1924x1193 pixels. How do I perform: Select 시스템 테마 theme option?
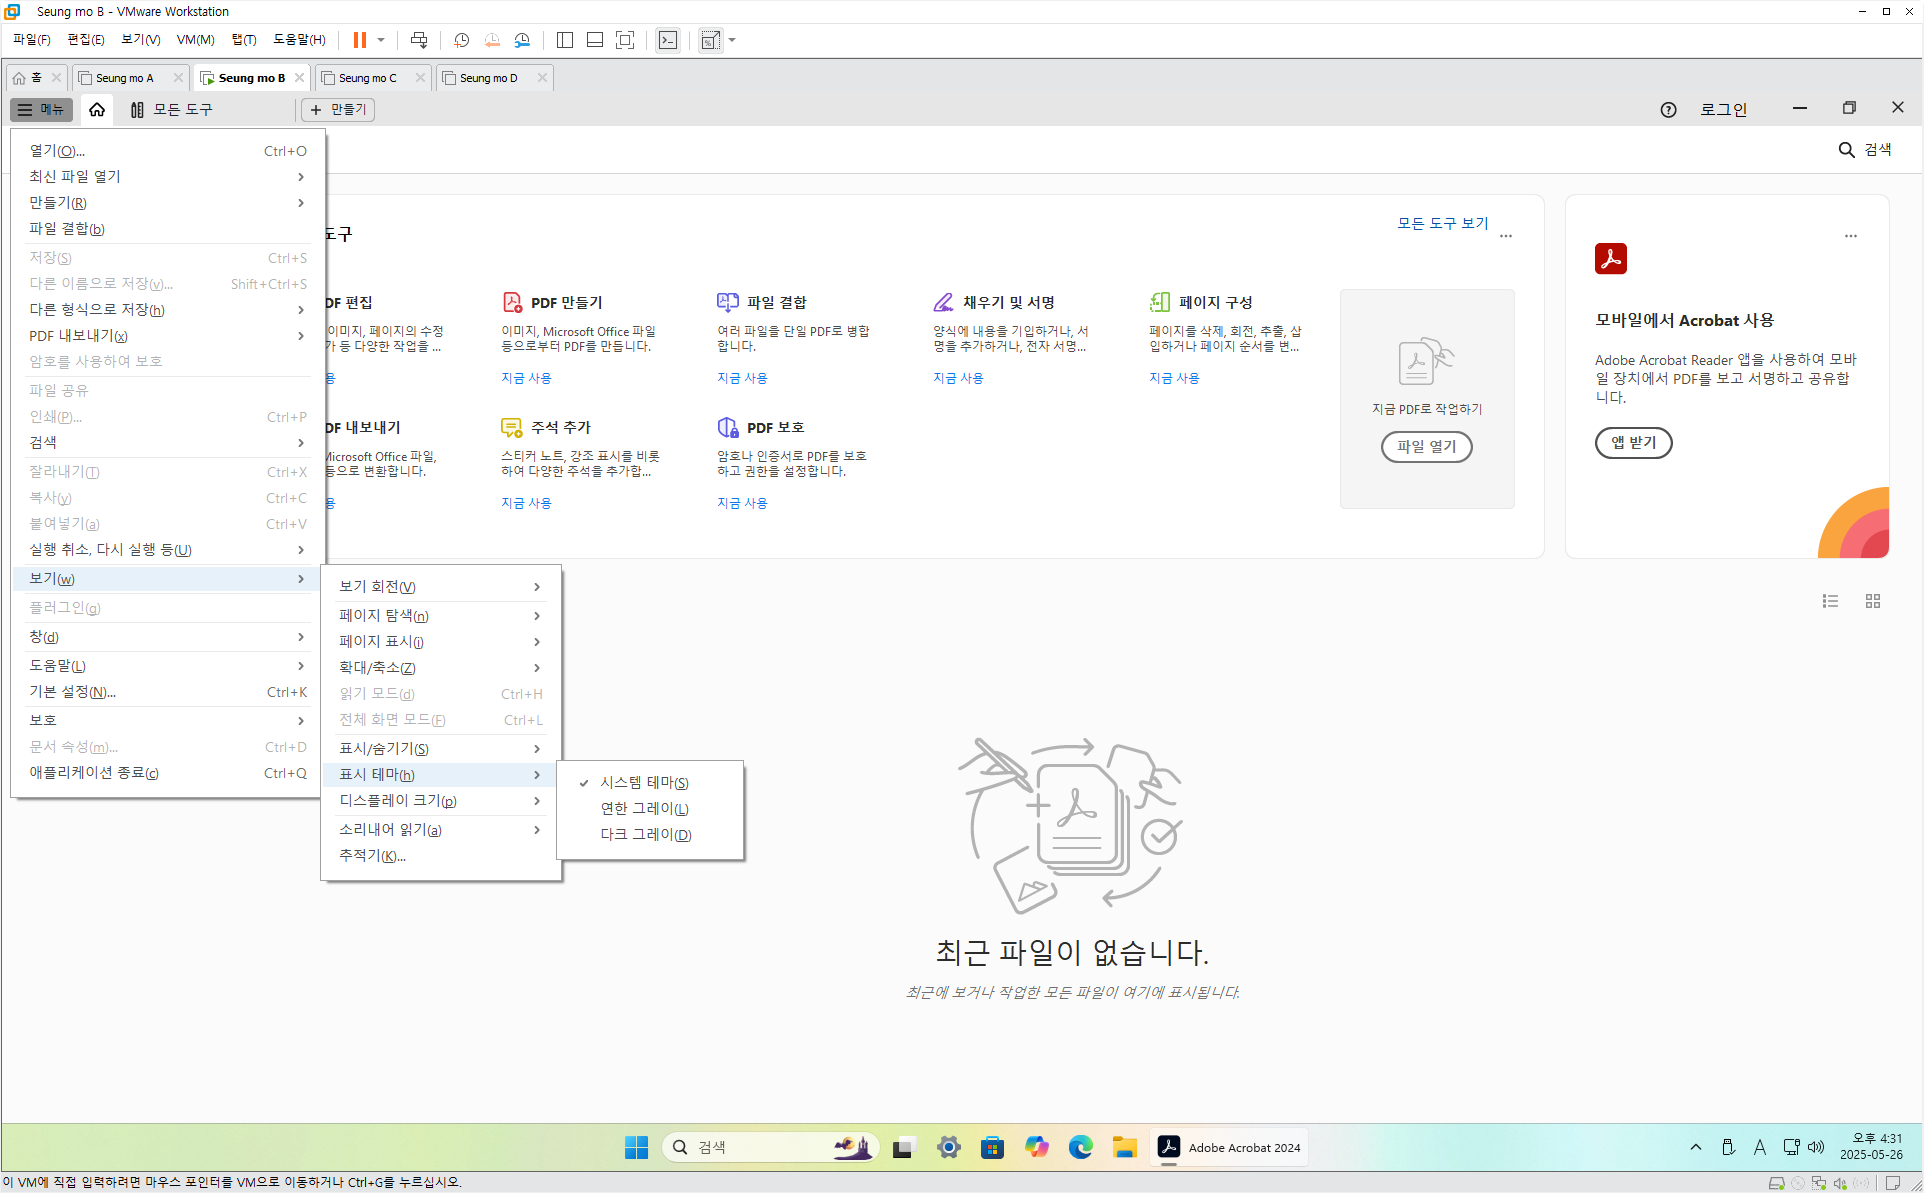pos(644,782)
